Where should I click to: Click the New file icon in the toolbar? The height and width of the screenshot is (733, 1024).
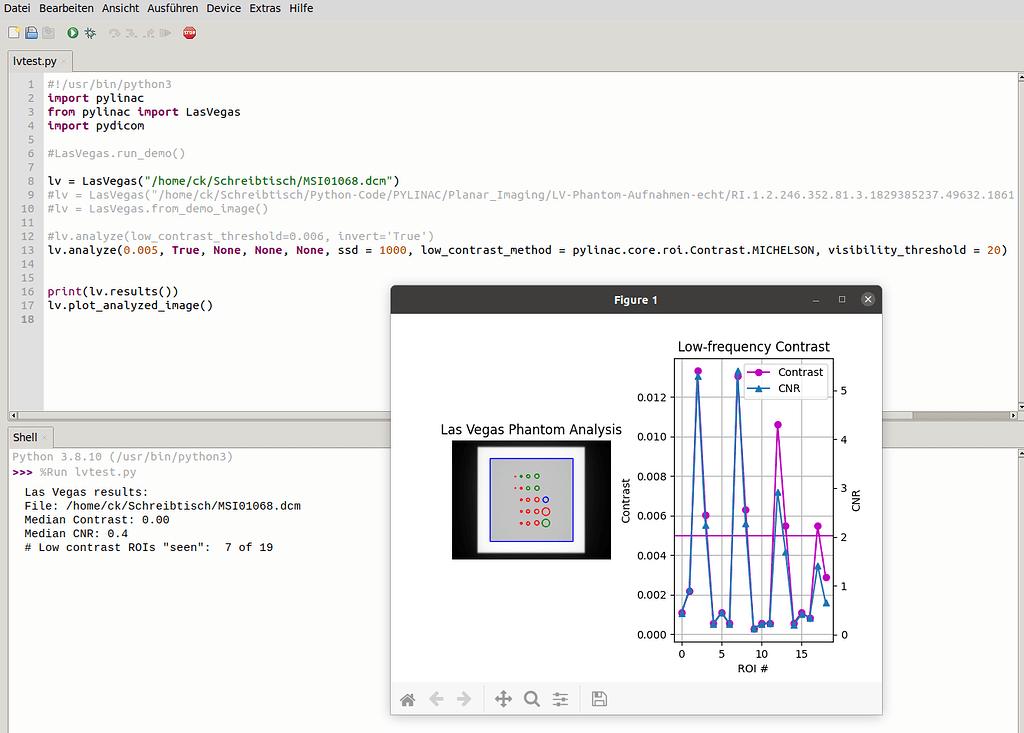(x=14, y=33)
